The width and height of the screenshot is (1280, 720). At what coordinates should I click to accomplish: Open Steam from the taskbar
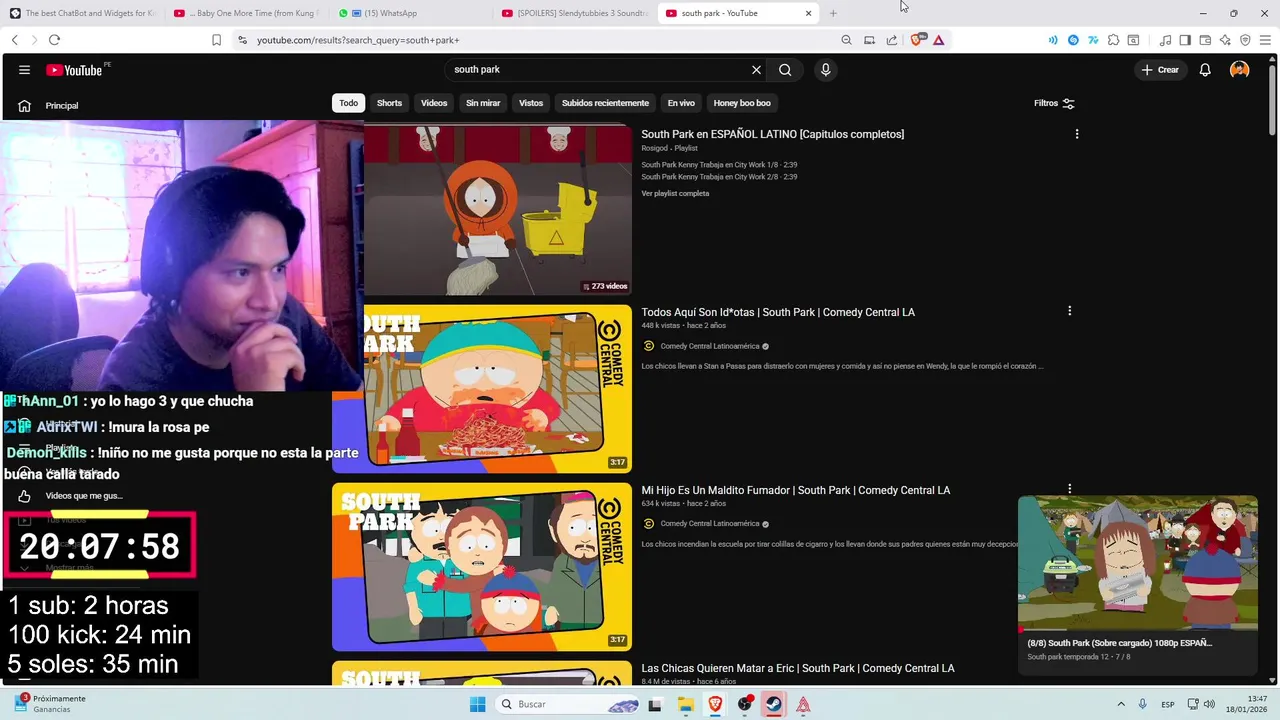(x=773, y=704)
